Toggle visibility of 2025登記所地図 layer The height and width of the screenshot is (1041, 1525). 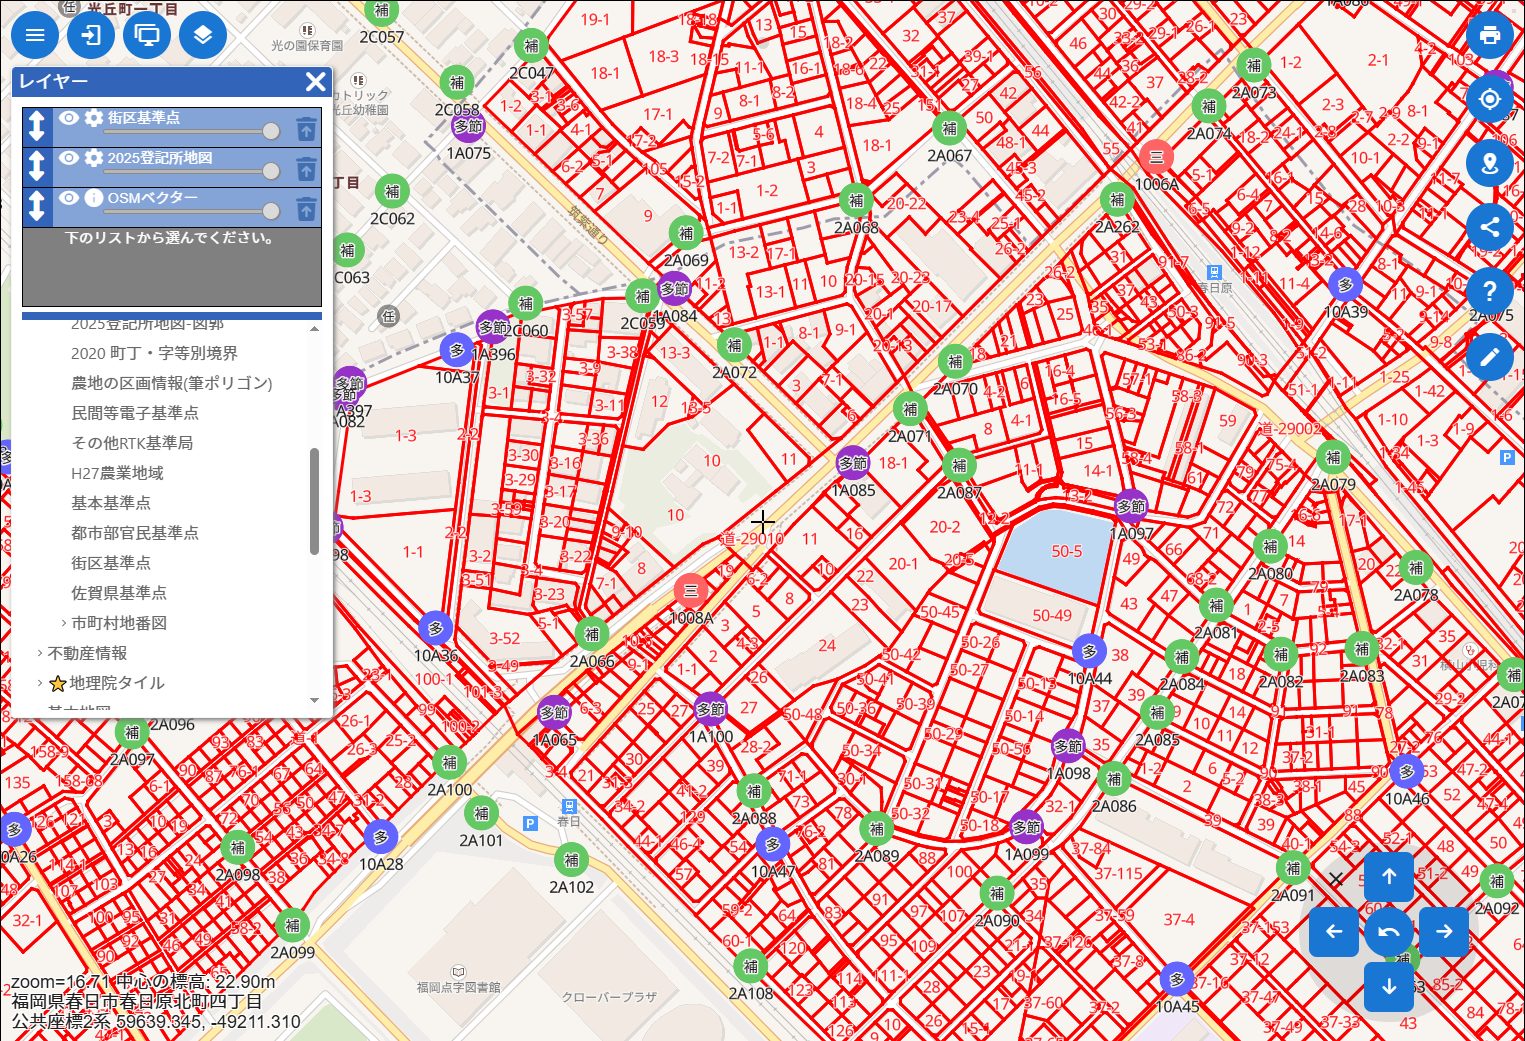click(x=68, y=158)
